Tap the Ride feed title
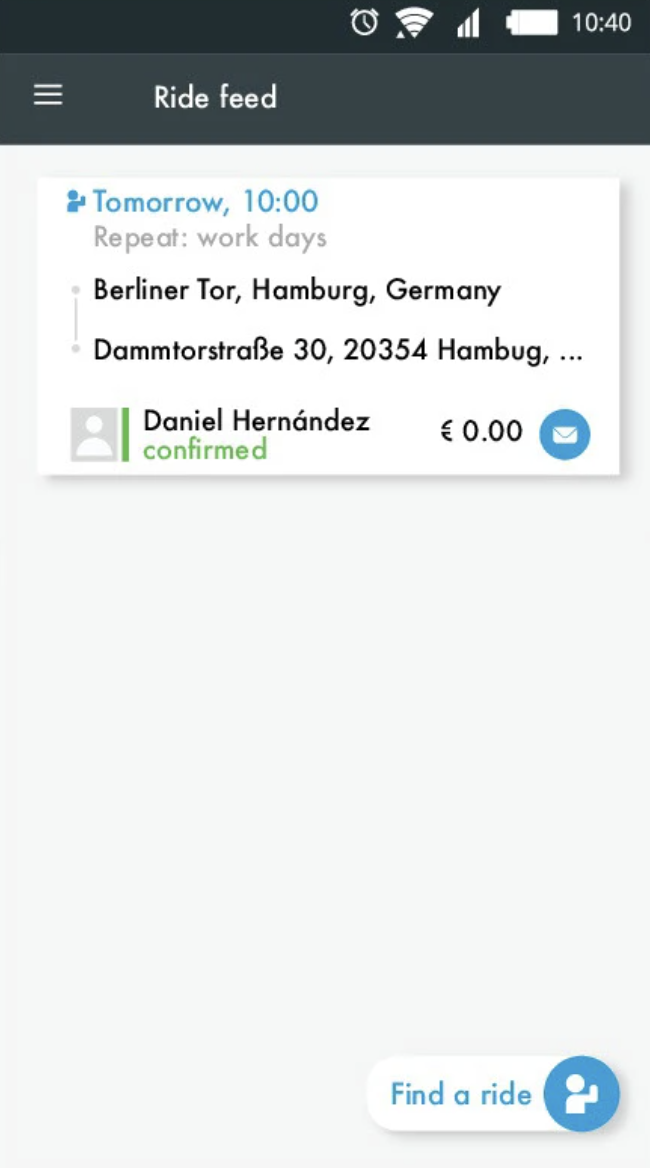The width and height of the screenshot is (650, 1168). (215, 97)
